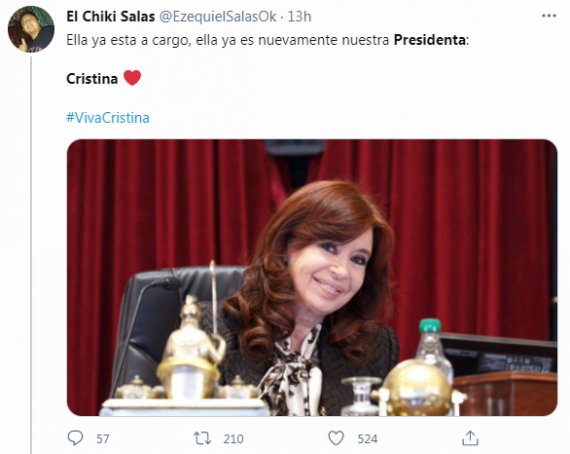The height and width of the screenshot is (454, 570).
Task: View the 524 likes count
Action: (368, 439)
